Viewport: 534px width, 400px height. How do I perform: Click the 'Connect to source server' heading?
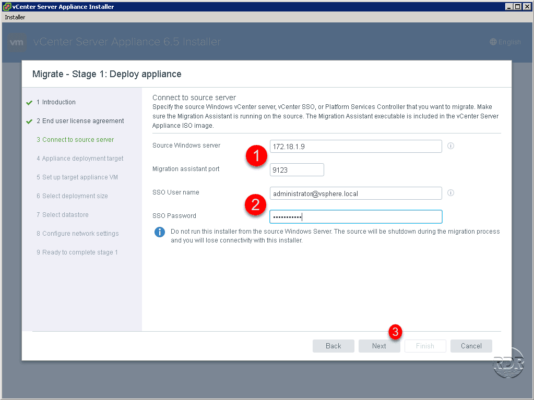[194, 98]
